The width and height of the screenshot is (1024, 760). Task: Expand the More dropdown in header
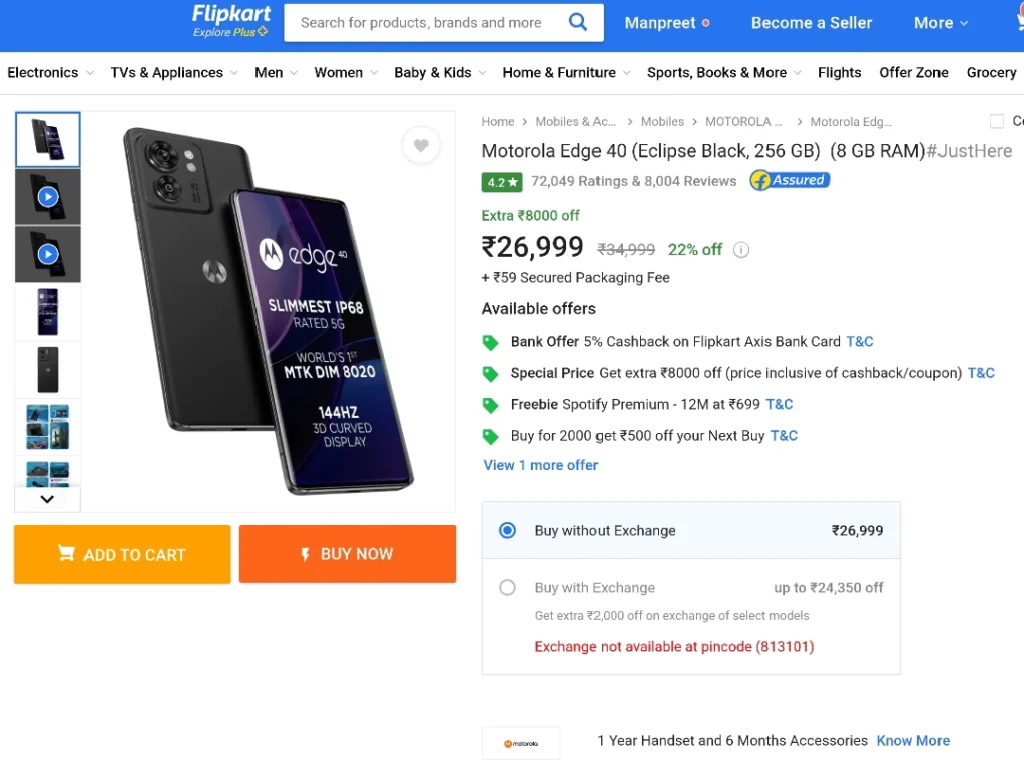[940, 23]
